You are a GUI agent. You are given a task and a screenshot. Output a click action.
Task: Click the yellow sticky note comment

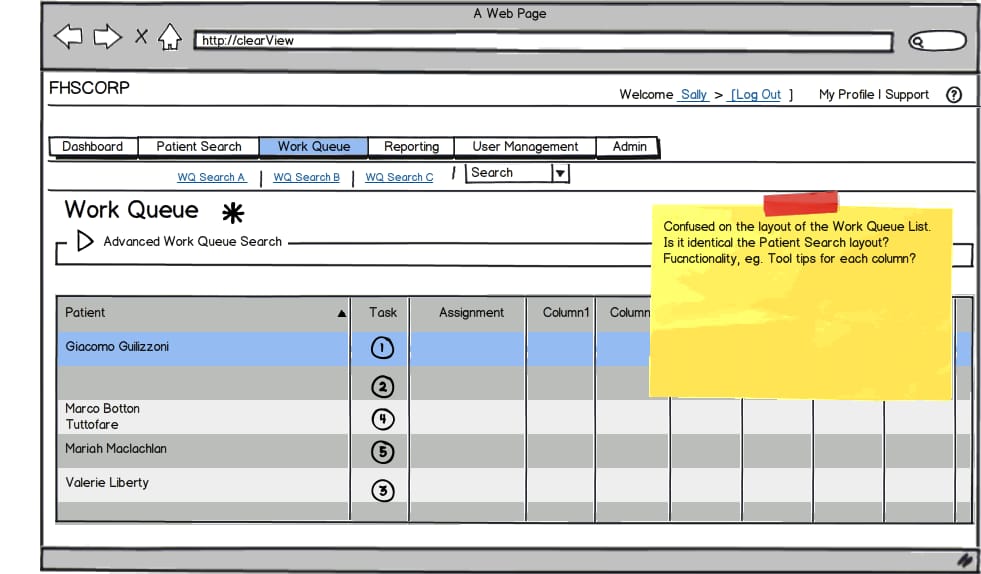(x=801, y=300)
